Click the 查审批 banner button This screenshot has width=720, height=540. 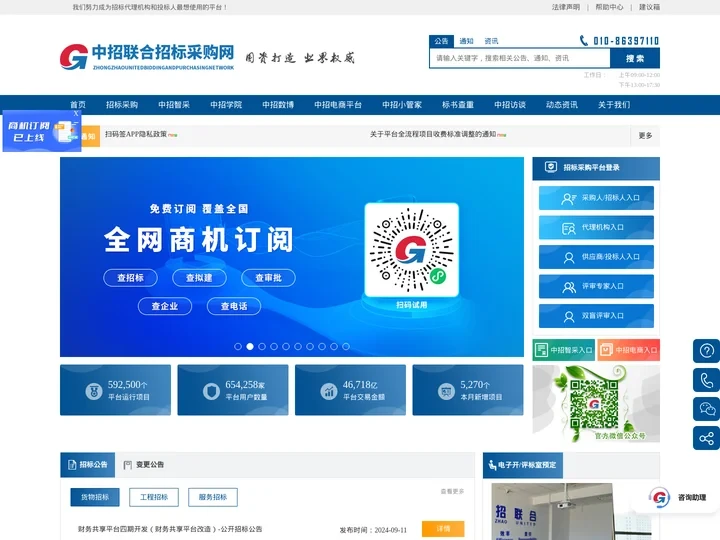[x=269, y=278]
